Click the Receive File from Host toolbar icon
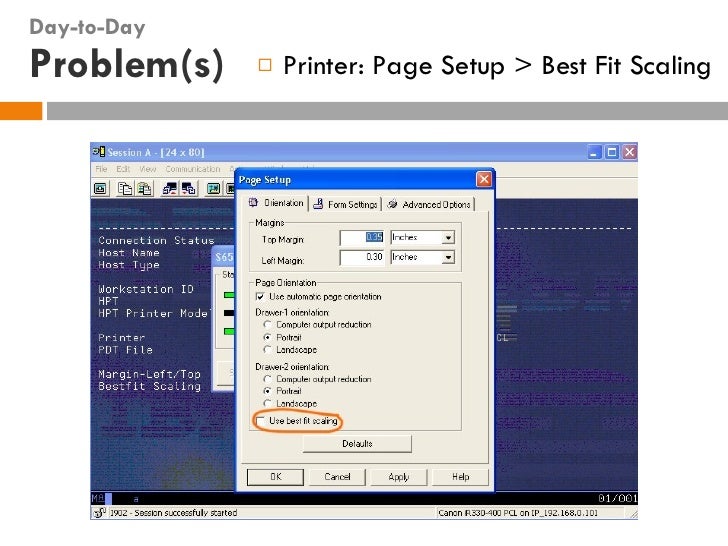728x546 pixels. pyautogui.click(x=189, y=188)
